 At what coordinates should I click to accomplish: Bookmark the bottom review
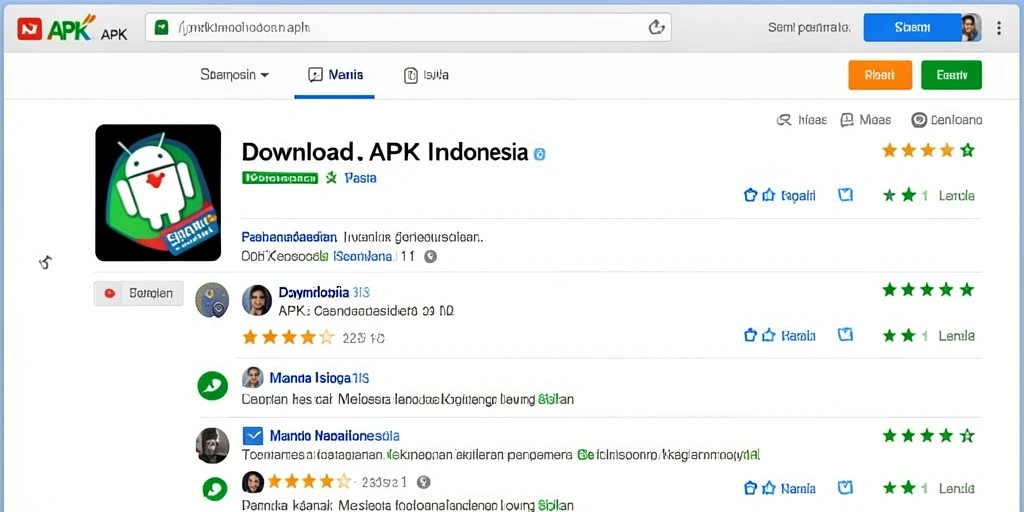845,487
